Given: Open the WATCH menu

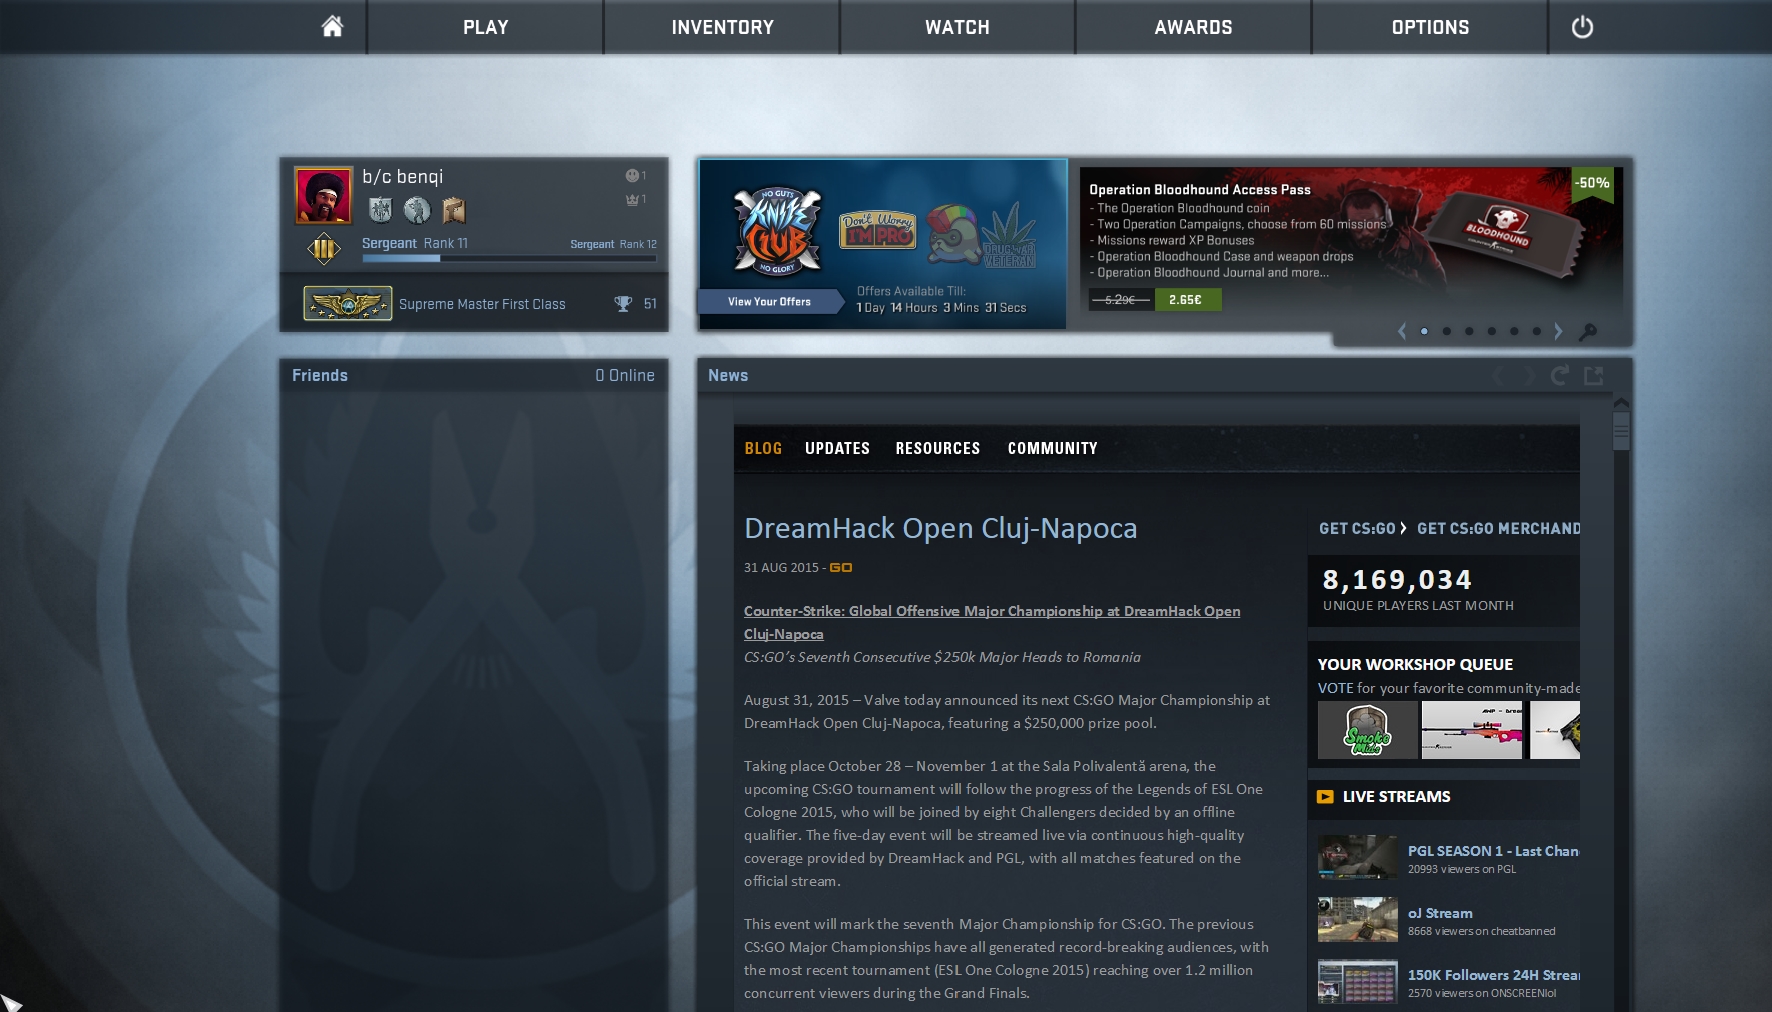Looking at the screenshot, I should point(957,27).
